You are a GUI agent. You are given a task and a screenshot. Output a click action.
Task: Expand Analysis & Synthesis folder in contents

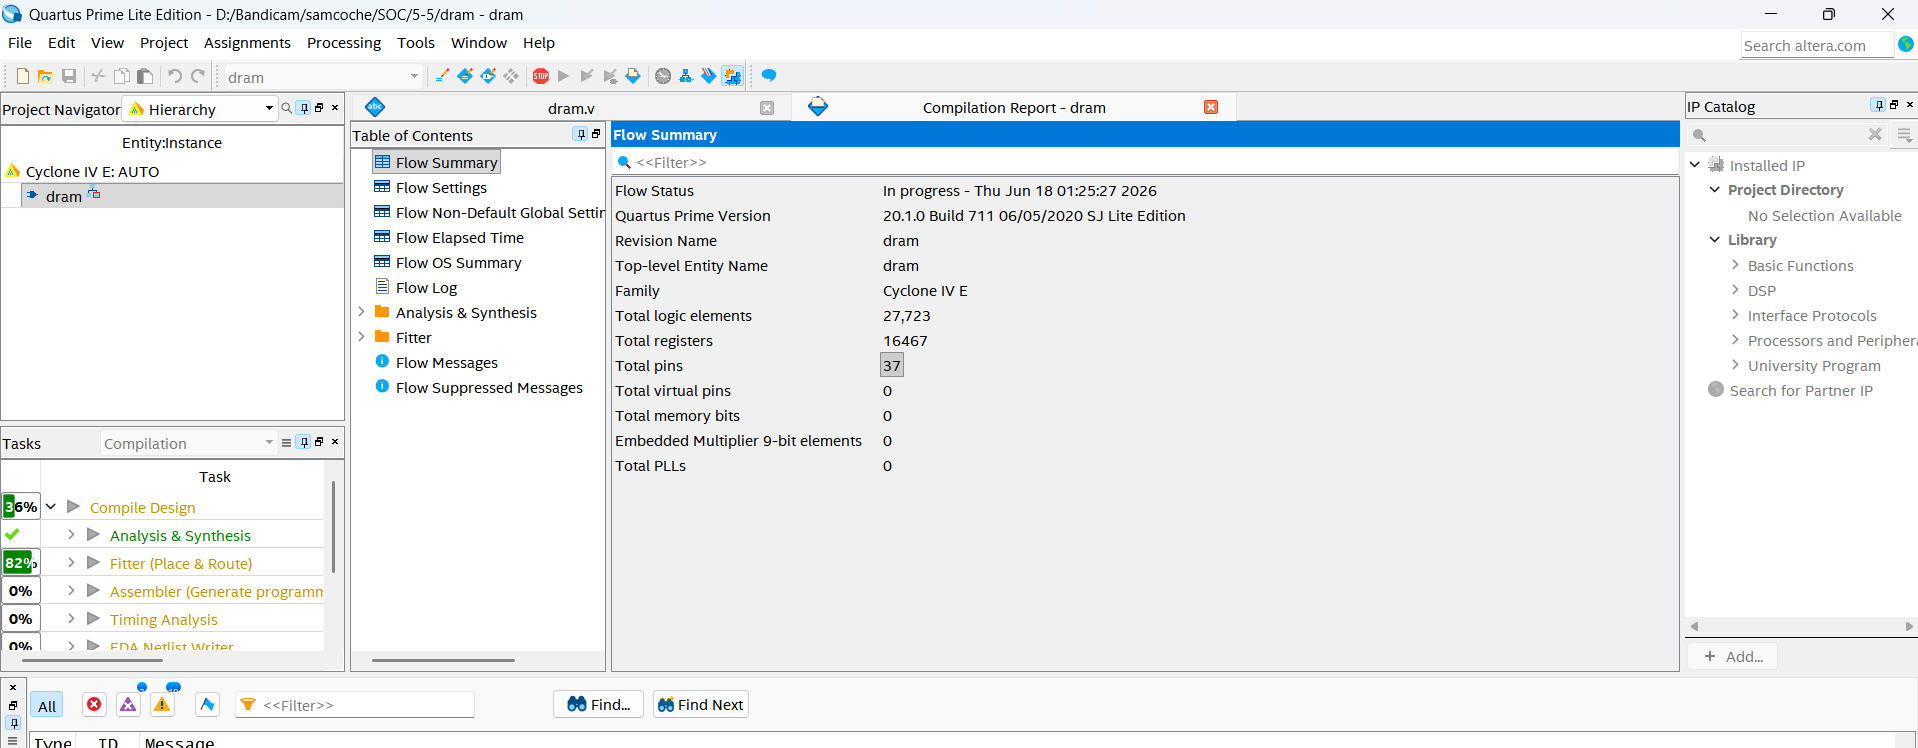(361, 312)
